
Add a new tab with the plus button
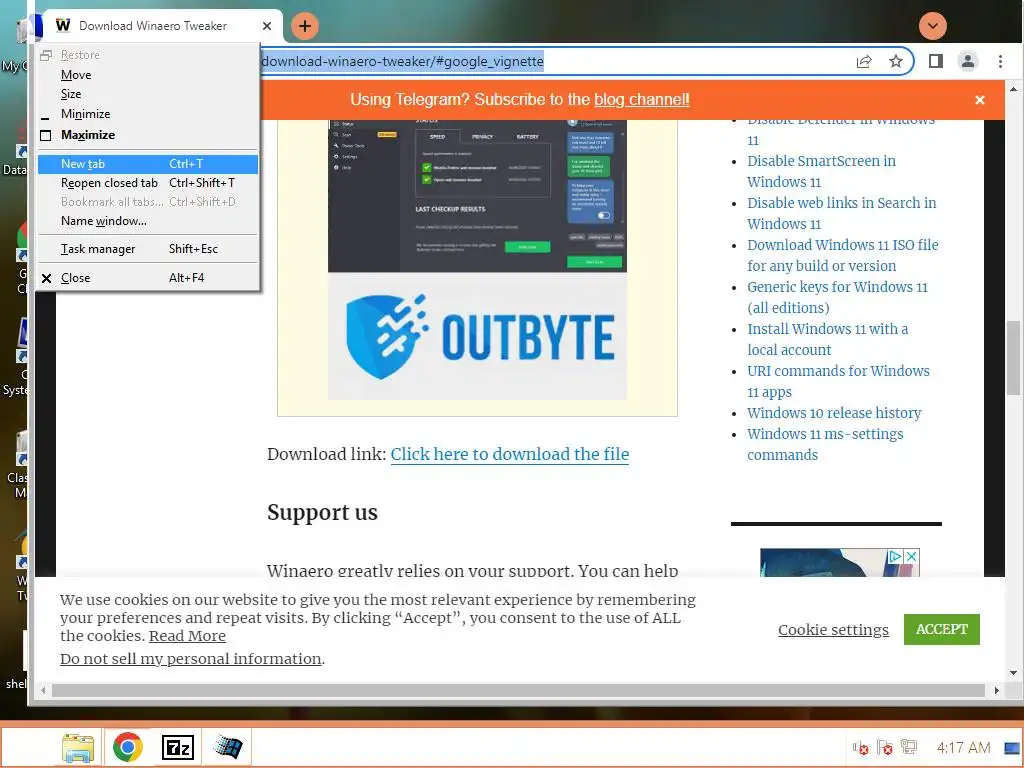point(304,26)
